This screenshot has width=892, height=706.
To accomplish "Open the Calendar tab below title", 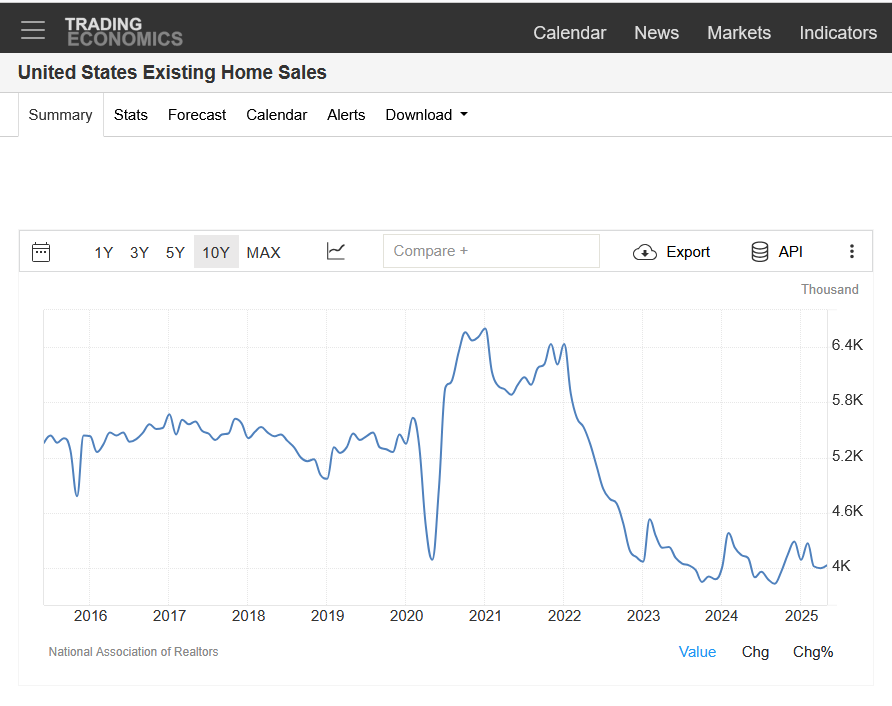I will 276,115.
